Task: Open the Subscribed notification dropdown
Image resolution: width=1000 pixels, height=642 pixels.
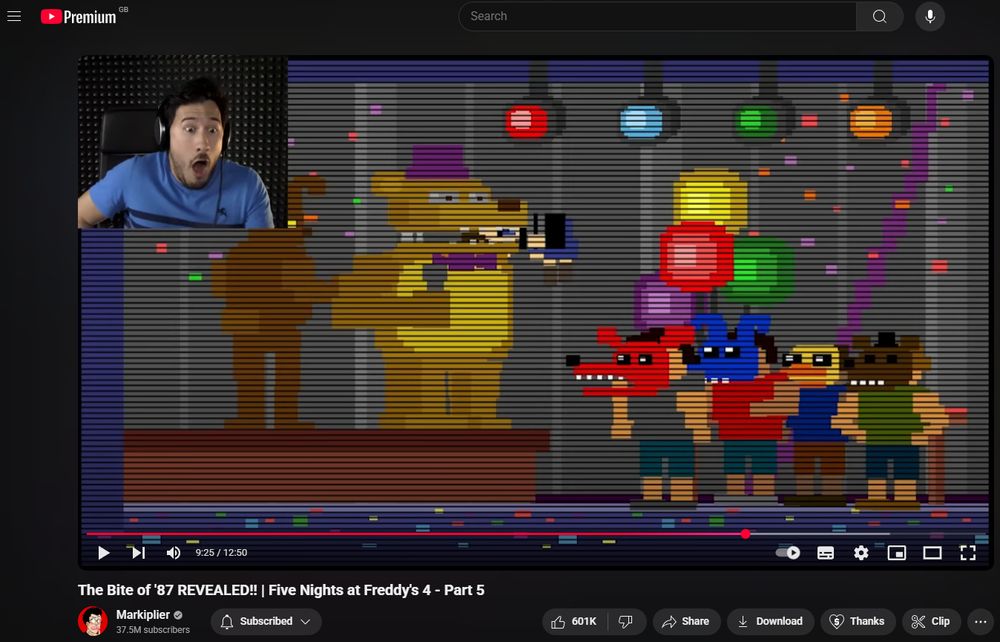Action: [x=266, y=622]
